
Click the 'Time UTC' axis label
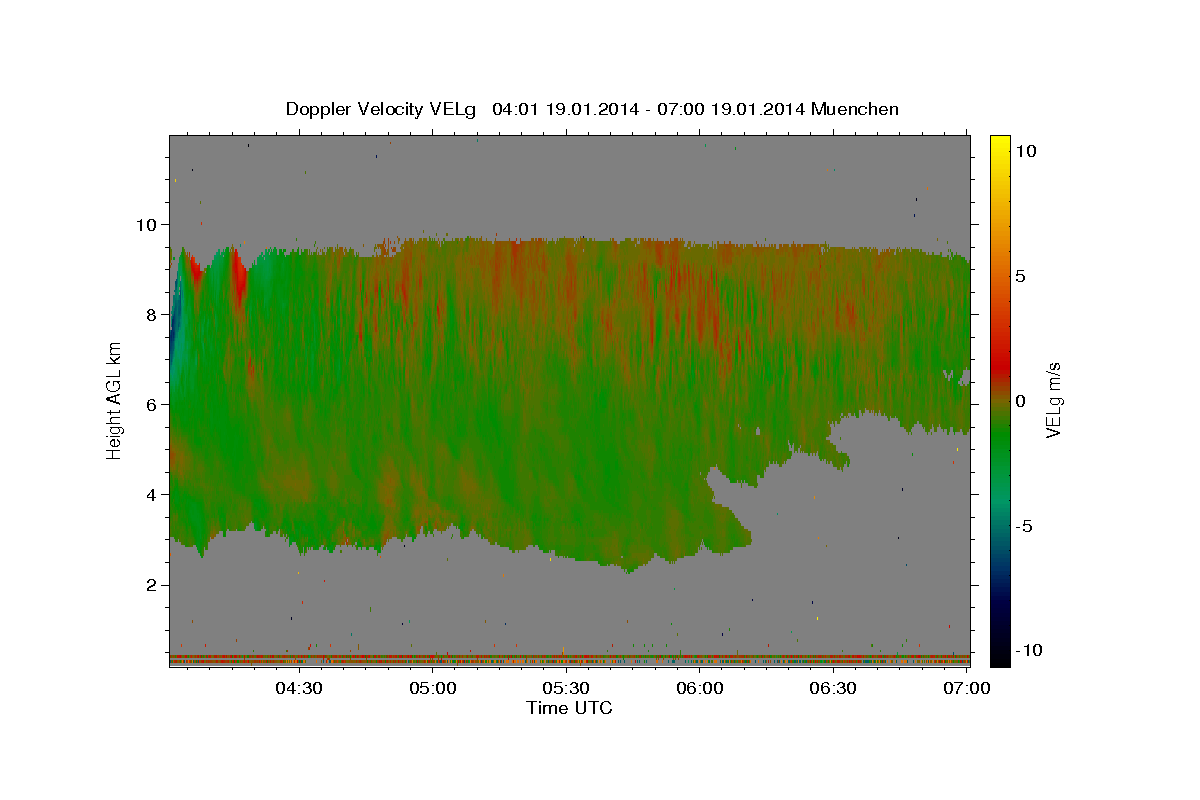tap(569, 708)
